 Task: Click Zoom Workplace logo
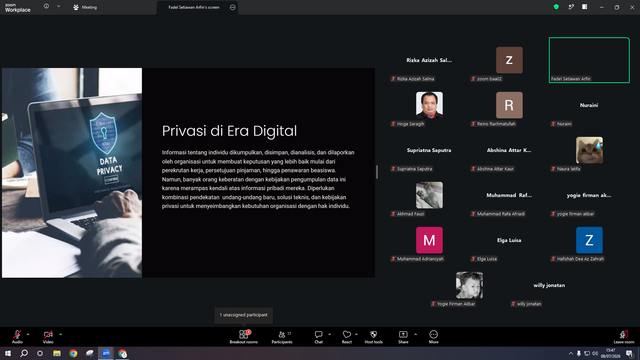click(18, 8)
